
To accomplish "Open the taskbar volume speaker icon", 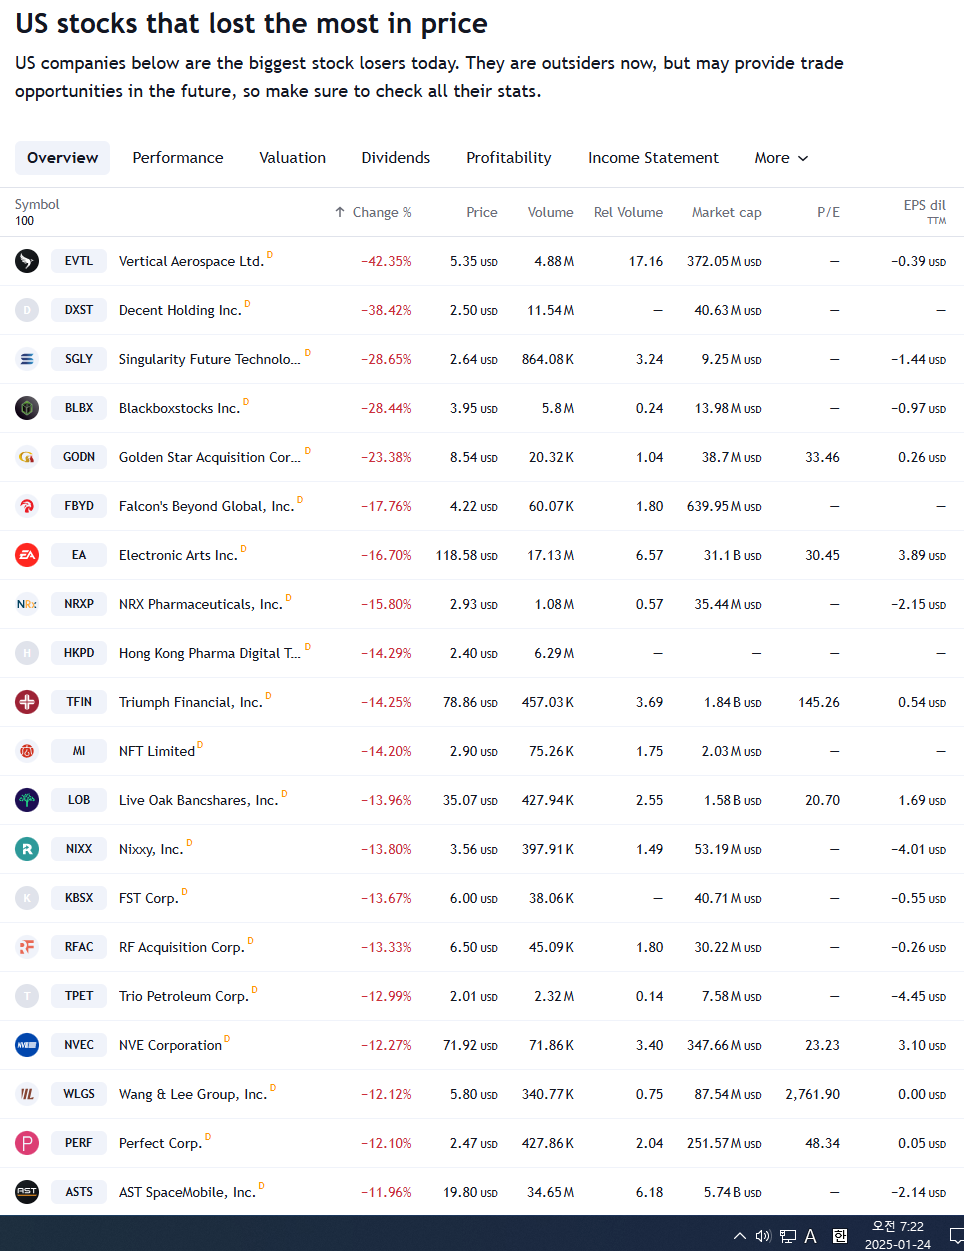I will [763, 1236].
